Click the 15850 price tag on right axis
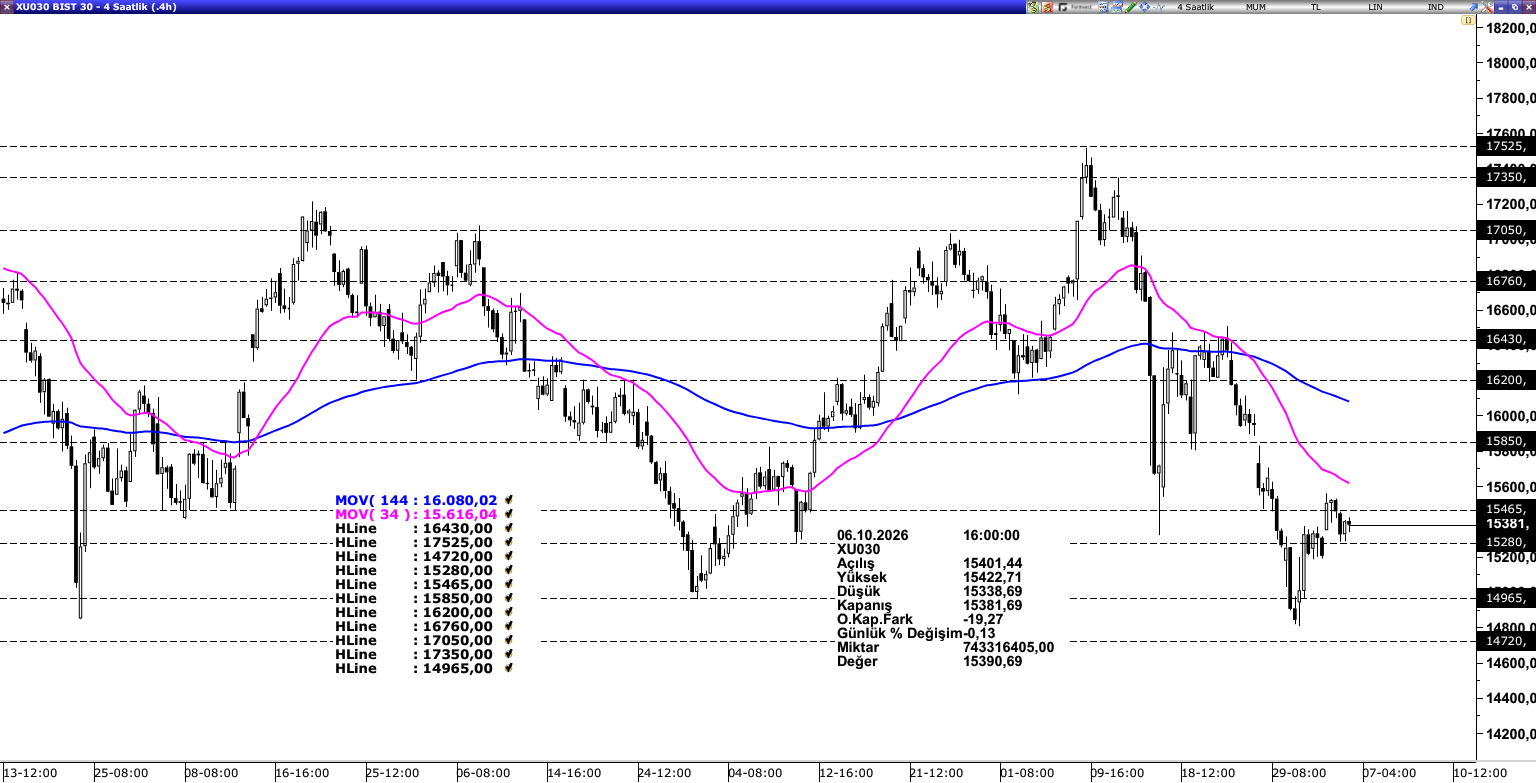 1505,441
